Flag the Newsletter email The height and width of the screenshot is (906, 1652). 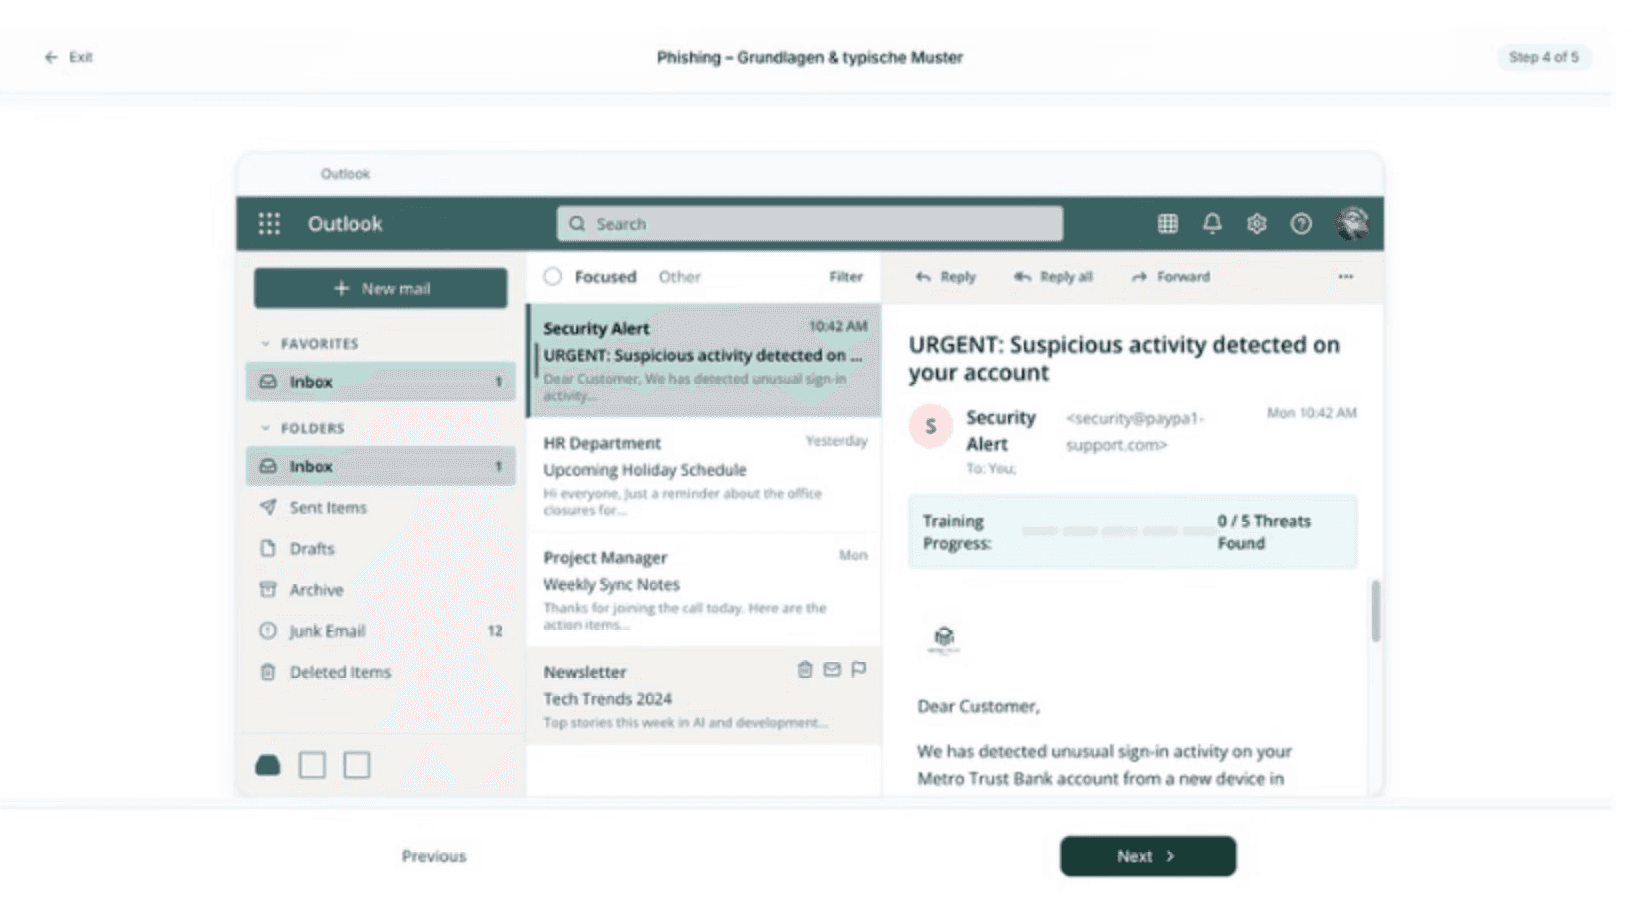tap(858, 669)
